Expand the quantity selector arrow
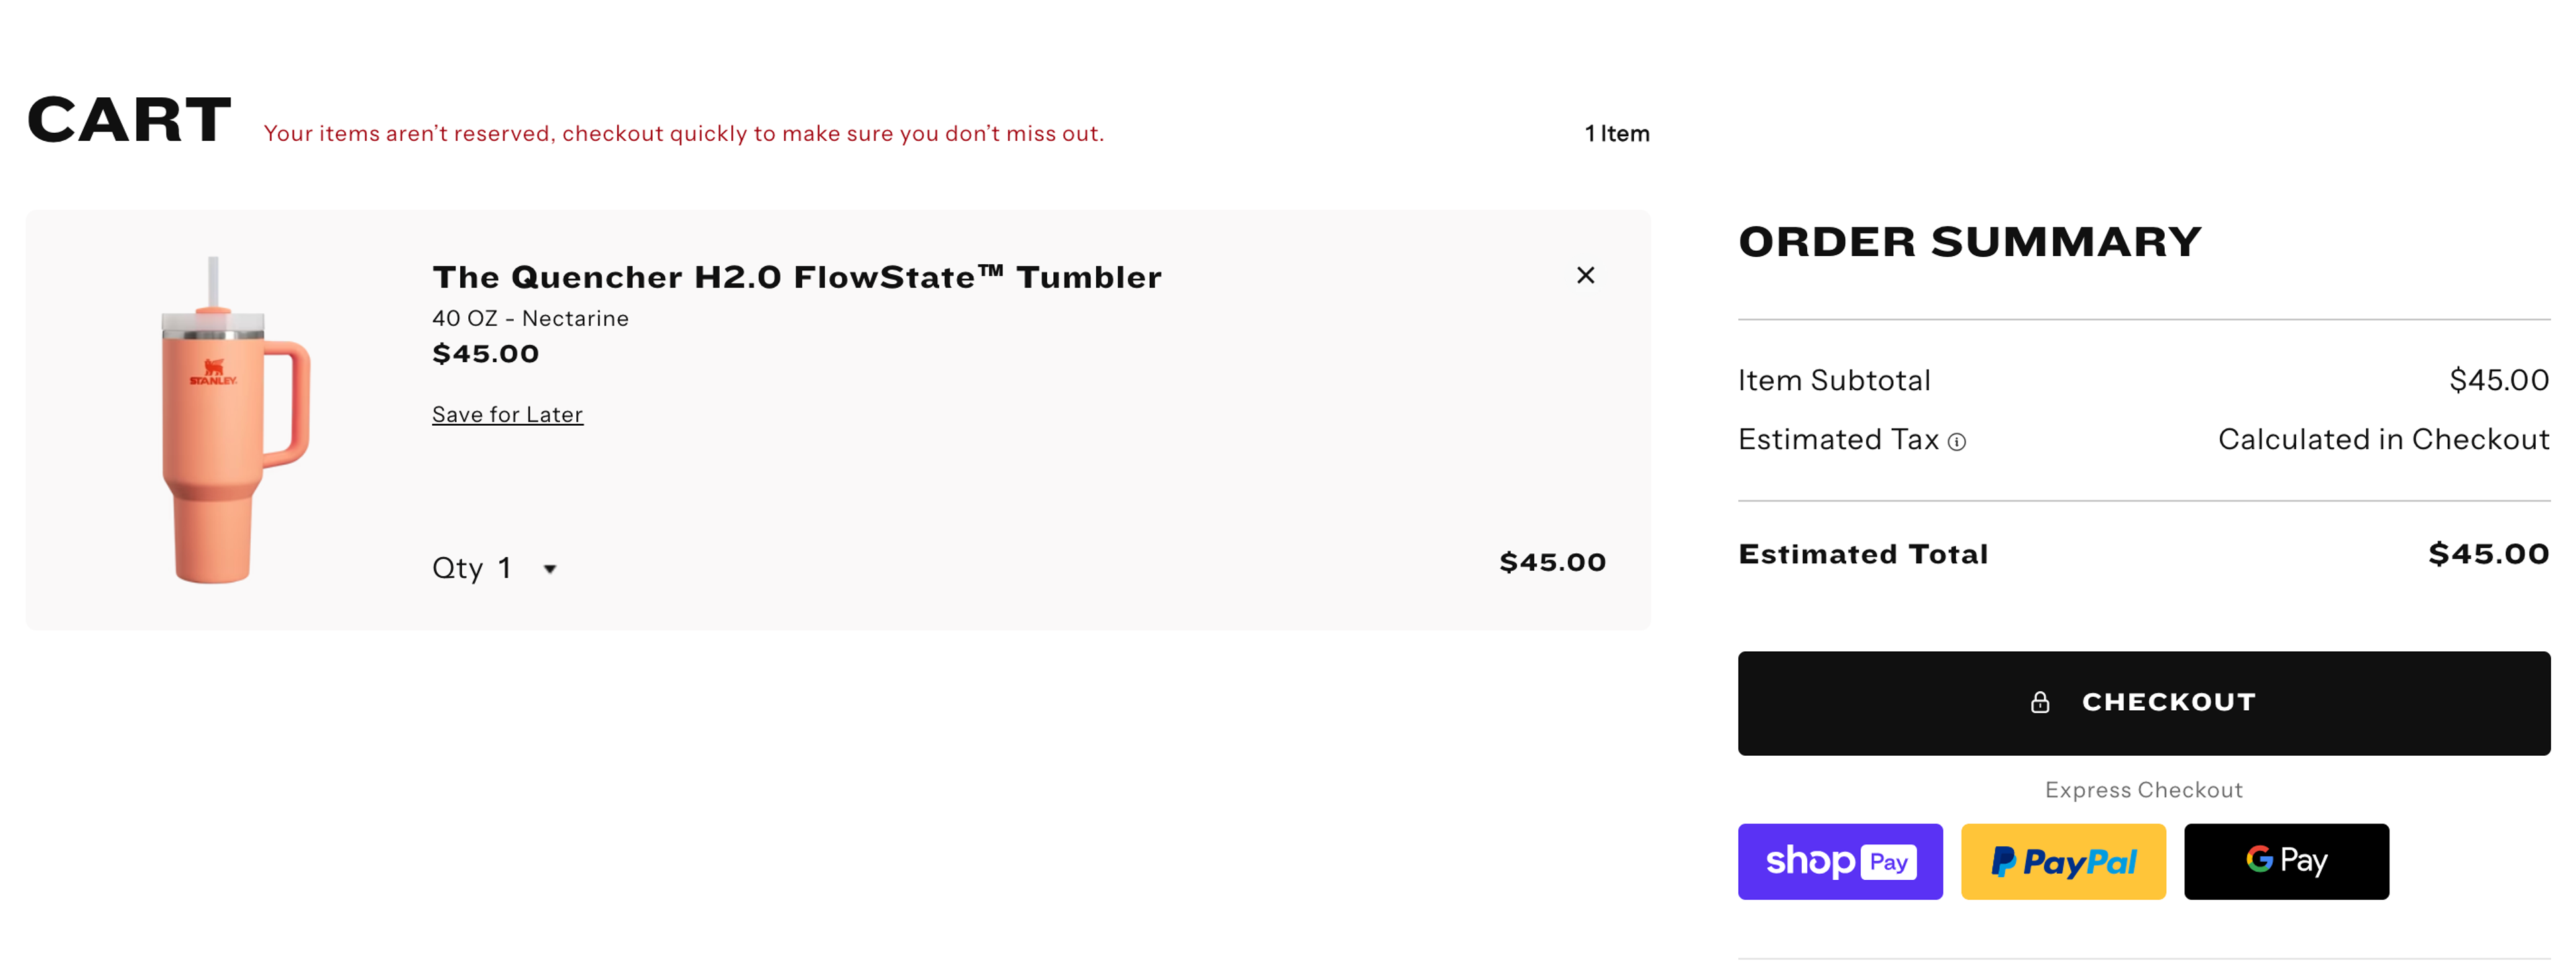2576x963 pixels. pos(551,568)
